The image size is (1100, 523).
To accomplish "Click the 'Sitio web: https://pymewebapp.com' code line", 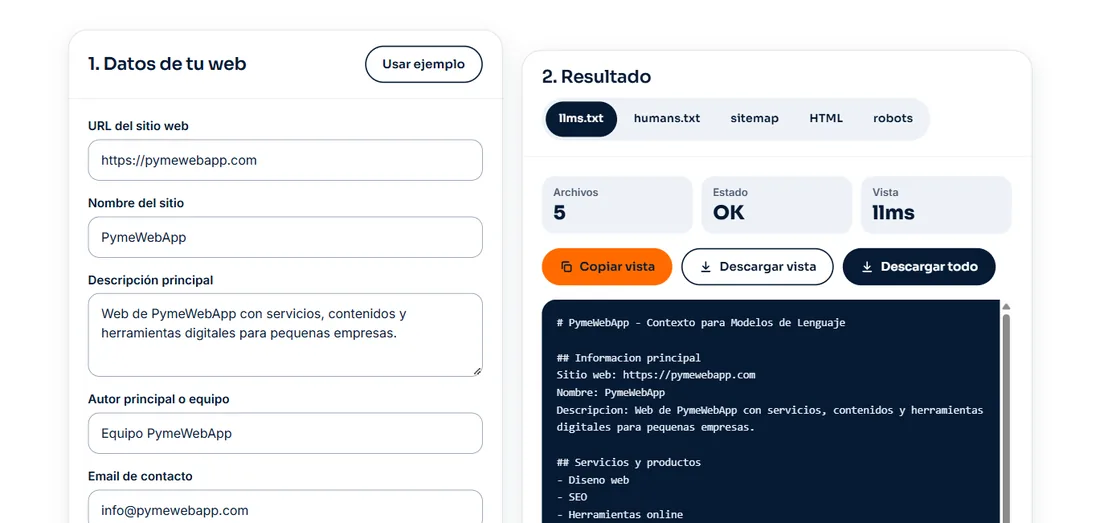I will [x=656, y=375].
